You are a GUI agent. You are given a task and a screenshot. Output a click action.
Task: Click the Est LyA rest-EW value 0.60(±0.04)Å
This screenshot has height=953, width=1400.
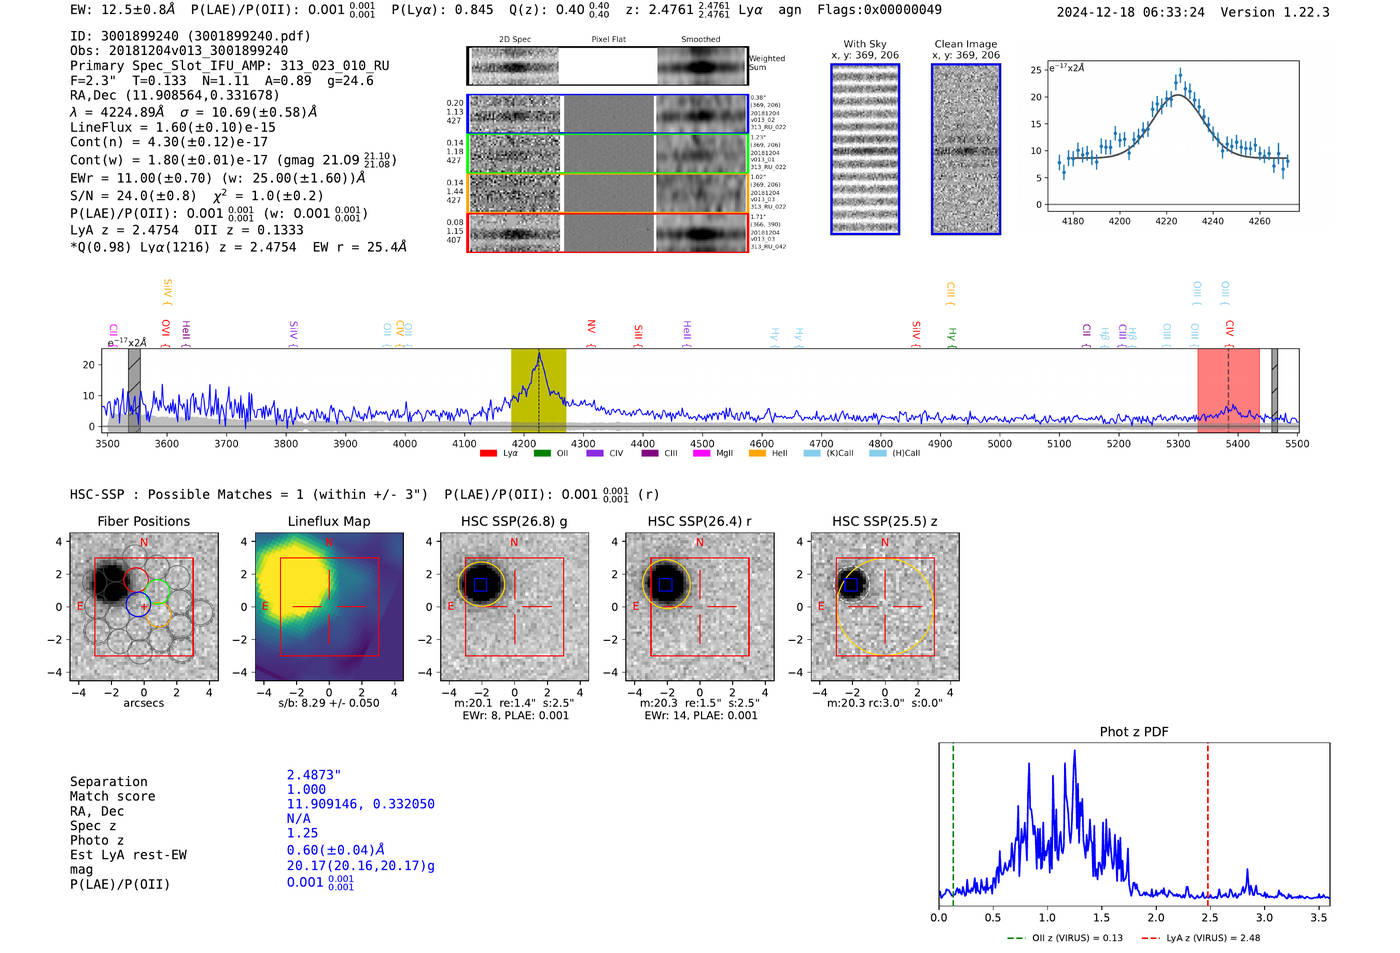click(x=336, y=850)
